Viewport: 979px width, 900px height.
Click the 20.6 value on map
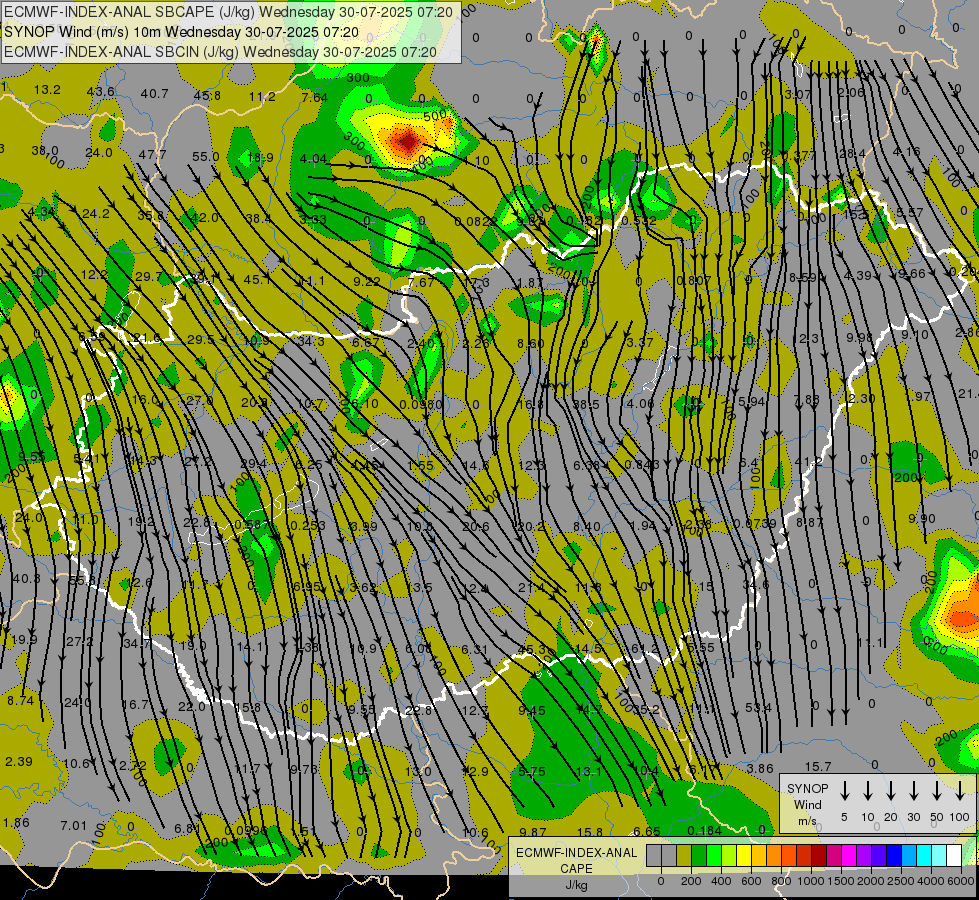point(476,527)
